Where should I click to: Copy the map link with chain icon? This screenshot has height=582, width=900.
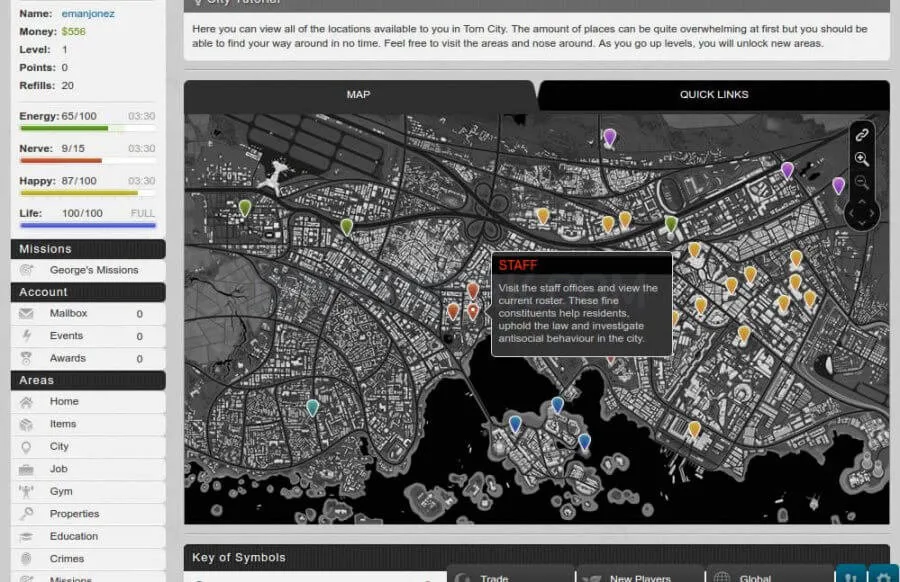pos(862,135)
